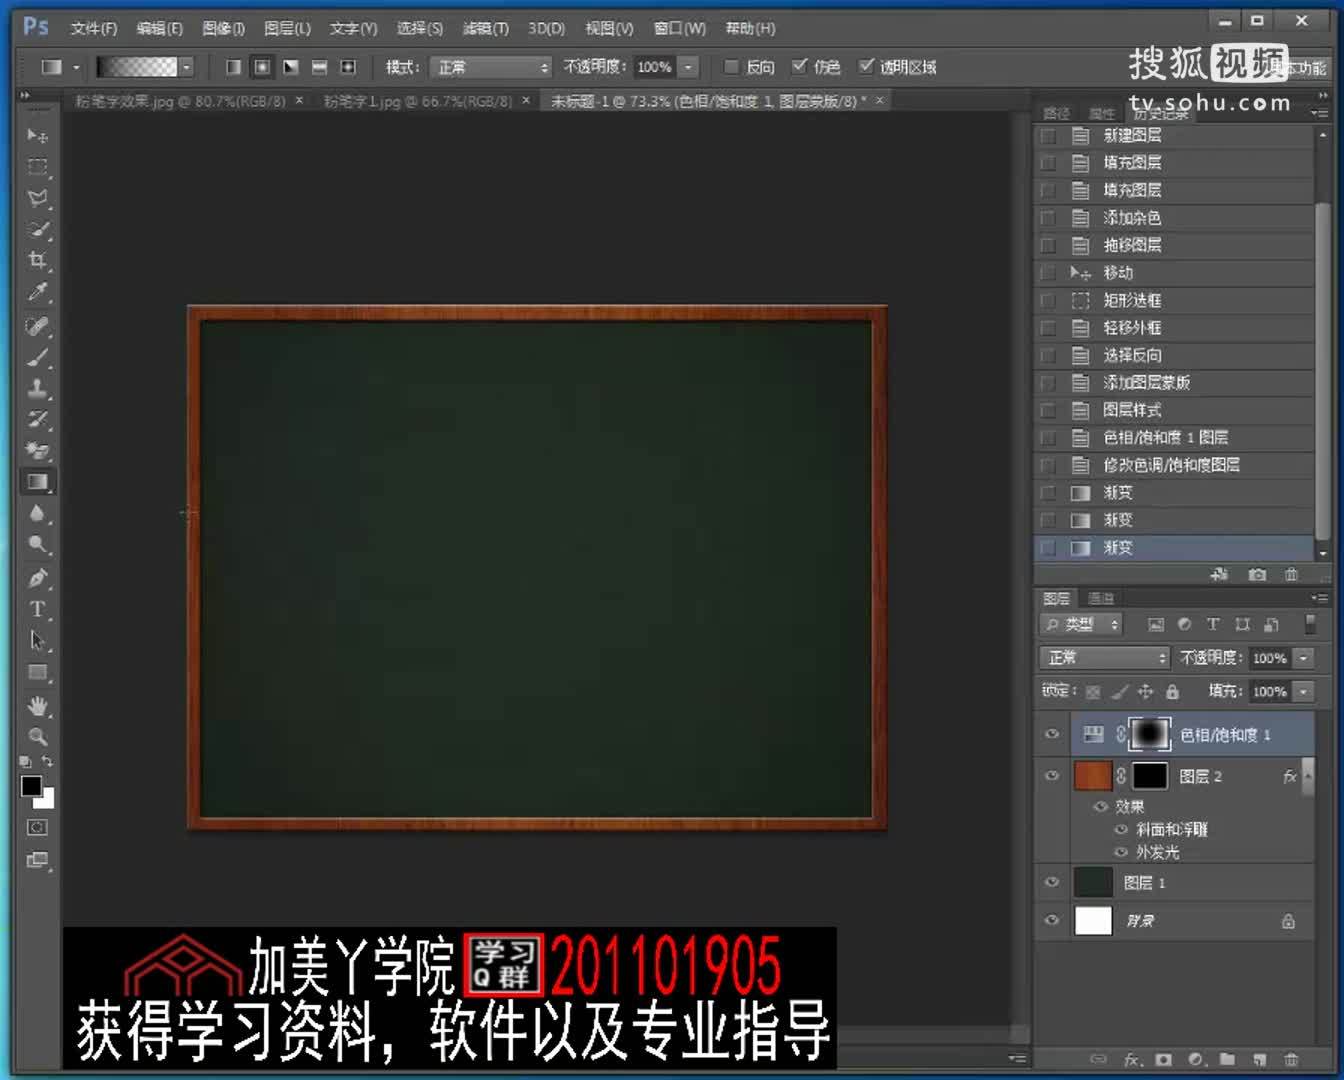Click the foreground color swatch
The height and width of the screenshot is (1080, 1344).
pos(31,786)
